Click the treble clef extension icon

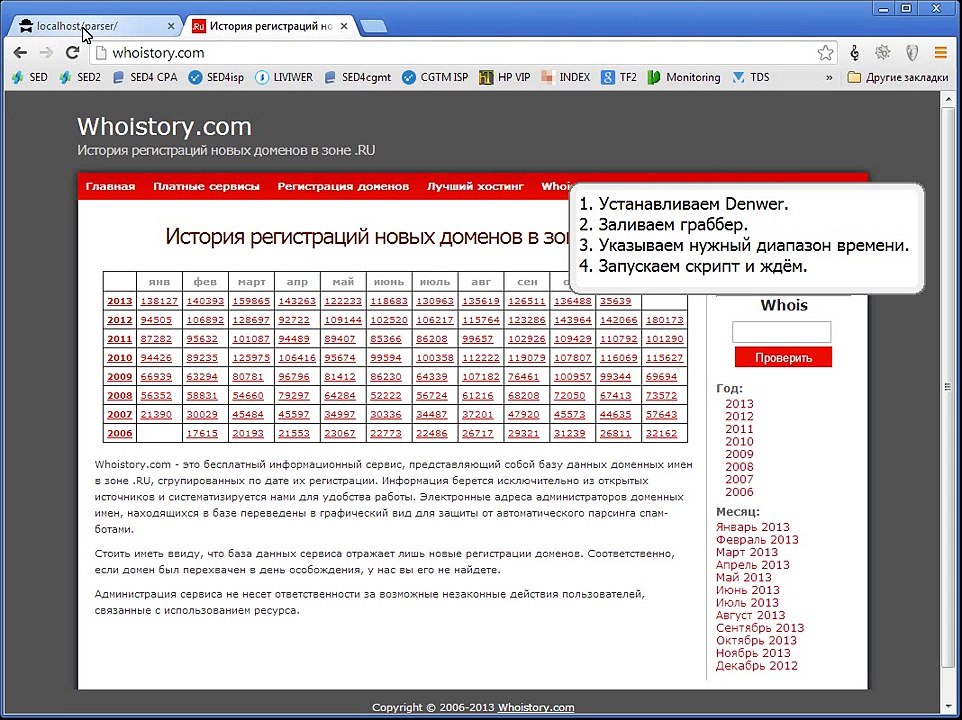tap(855, 53)
